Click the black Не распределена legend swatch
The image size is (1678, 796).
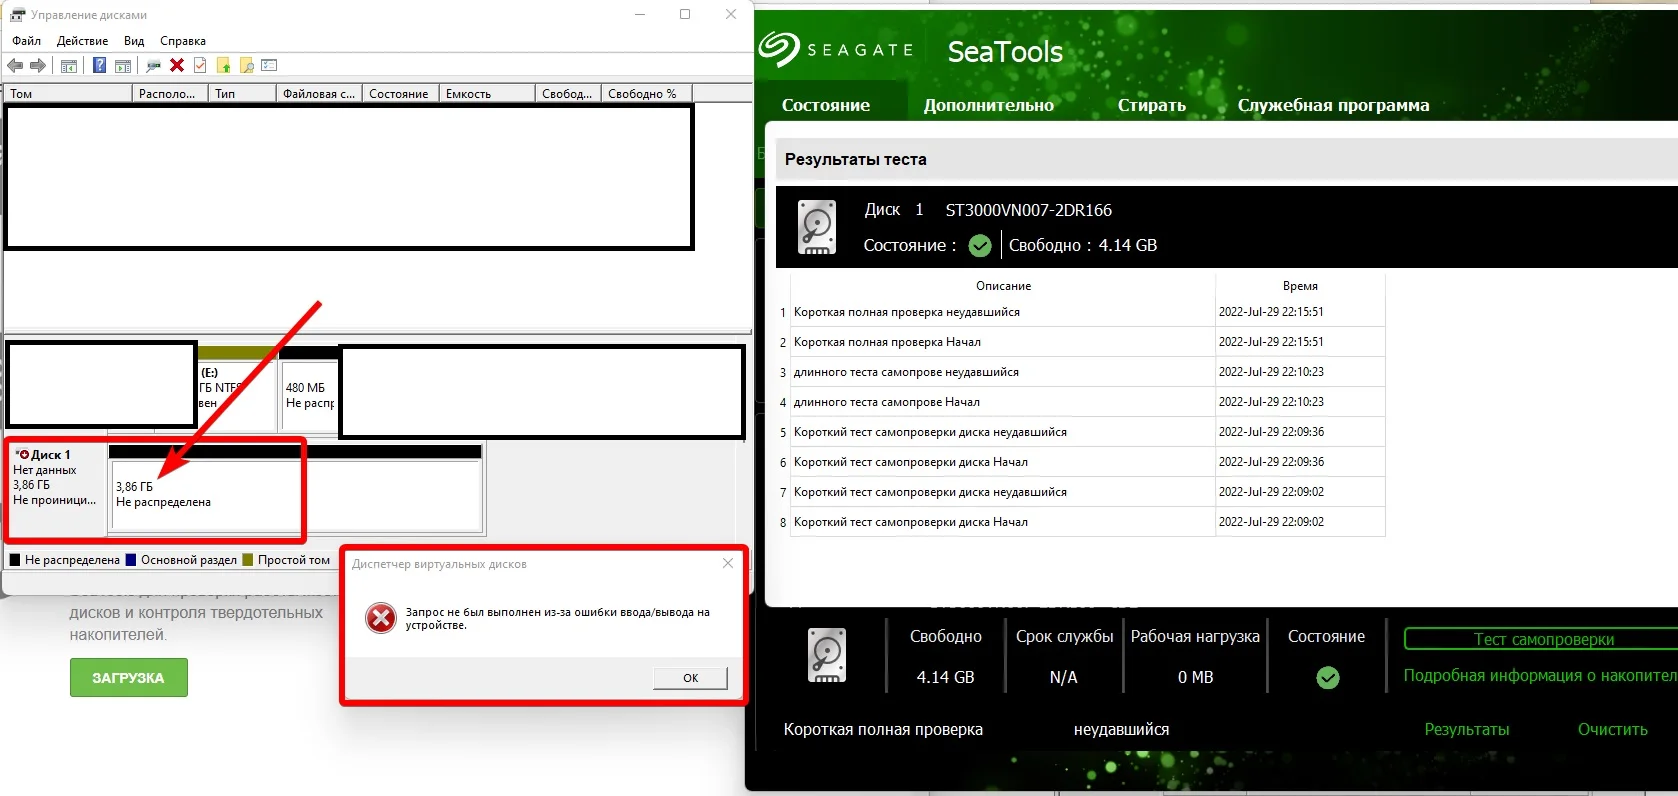click(x=15, y=560)
